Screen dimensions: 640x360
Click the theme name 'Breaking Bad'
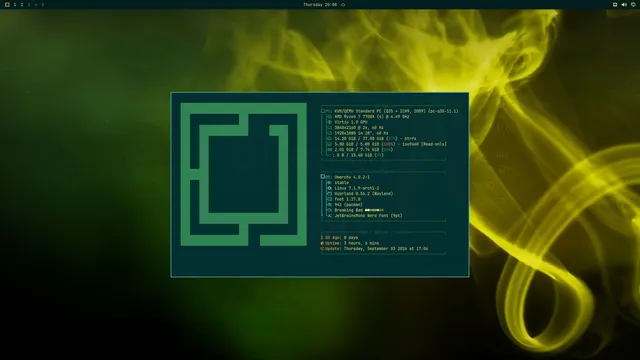[349, 210]
